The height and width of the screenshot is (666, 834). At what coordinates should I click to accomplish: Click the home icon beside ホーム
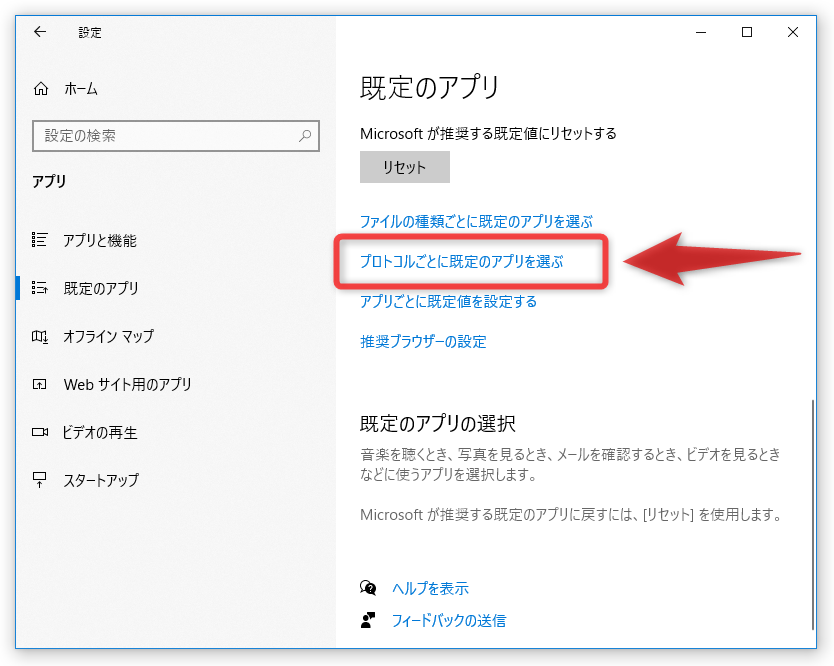(41, 89)
